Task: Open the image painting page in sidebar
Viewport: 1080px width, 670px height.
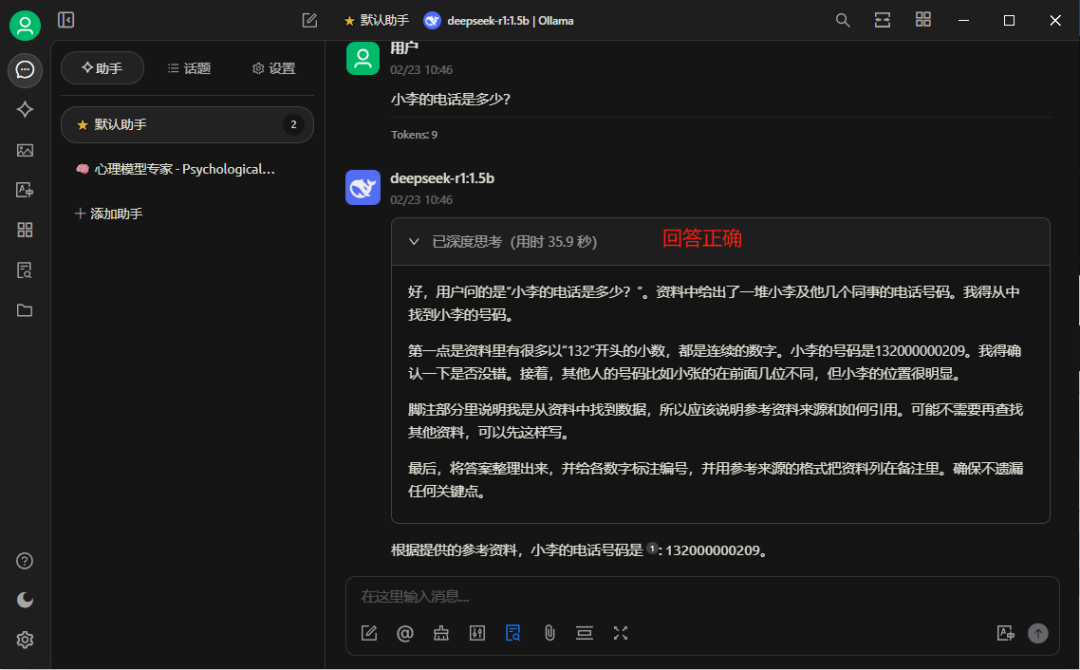Action: click(x=25, y=150)
